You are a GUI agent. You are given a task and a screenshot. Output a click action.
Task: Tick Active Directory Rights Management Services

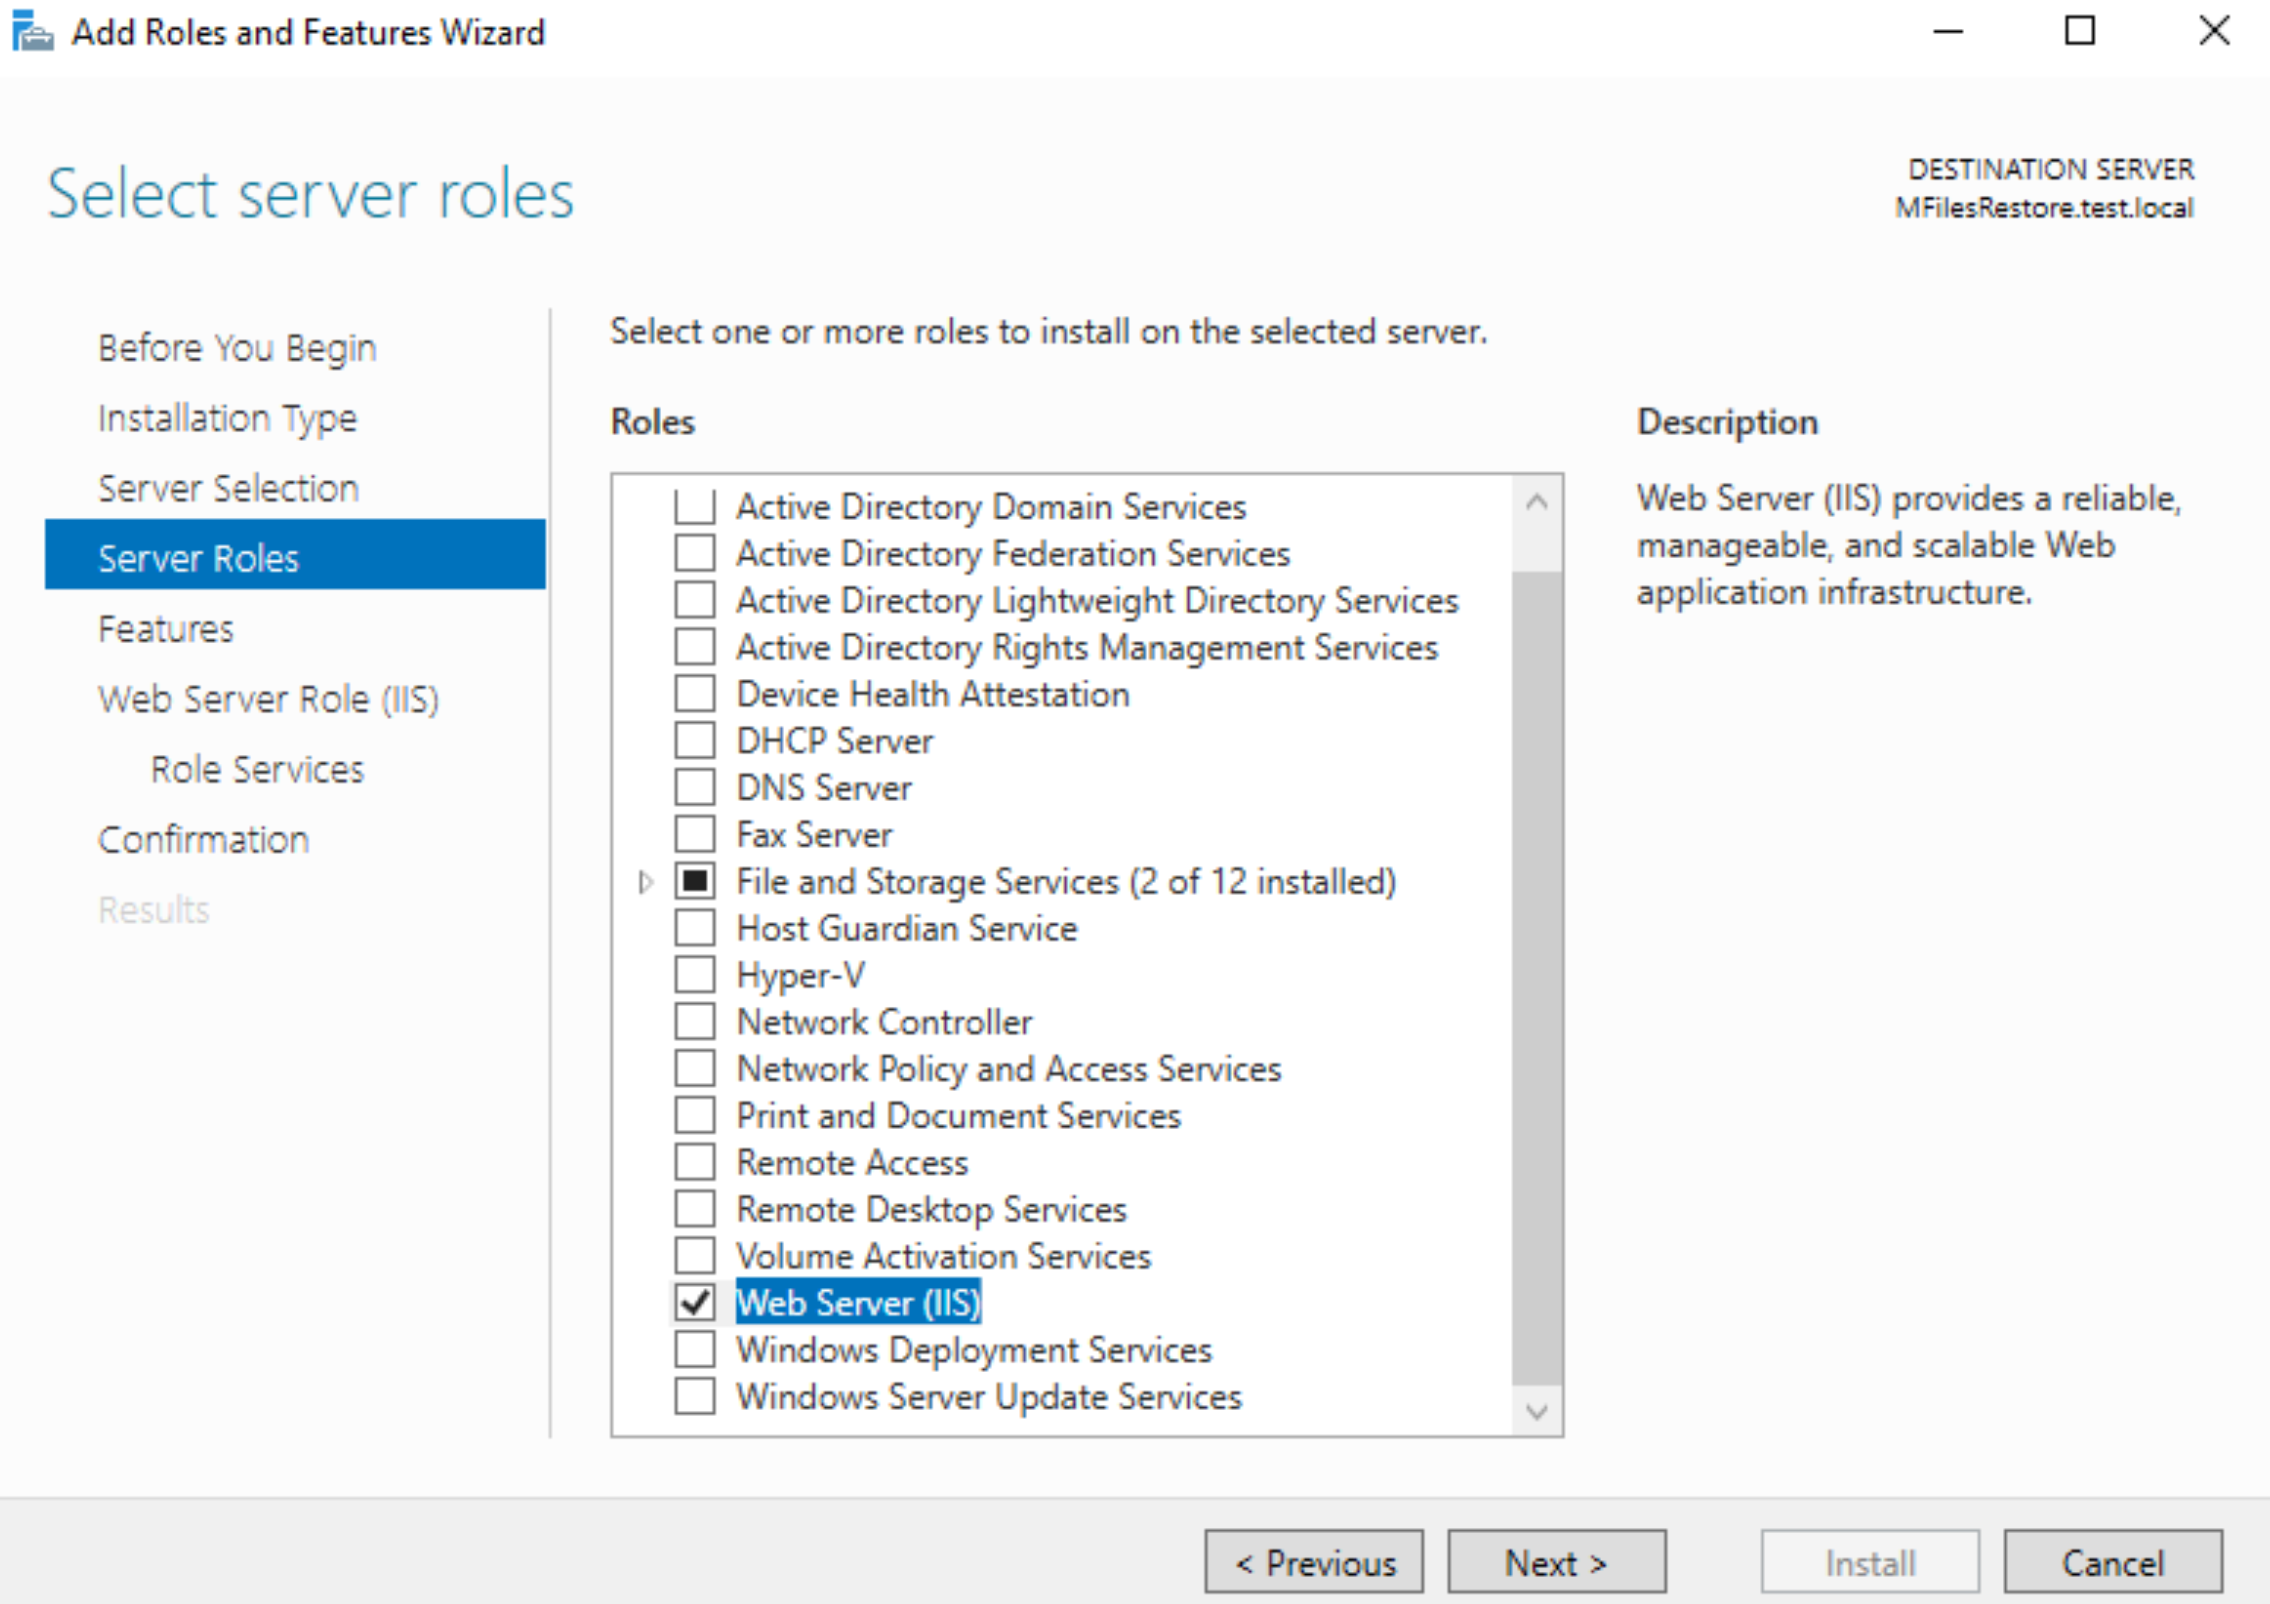(694, 647)
